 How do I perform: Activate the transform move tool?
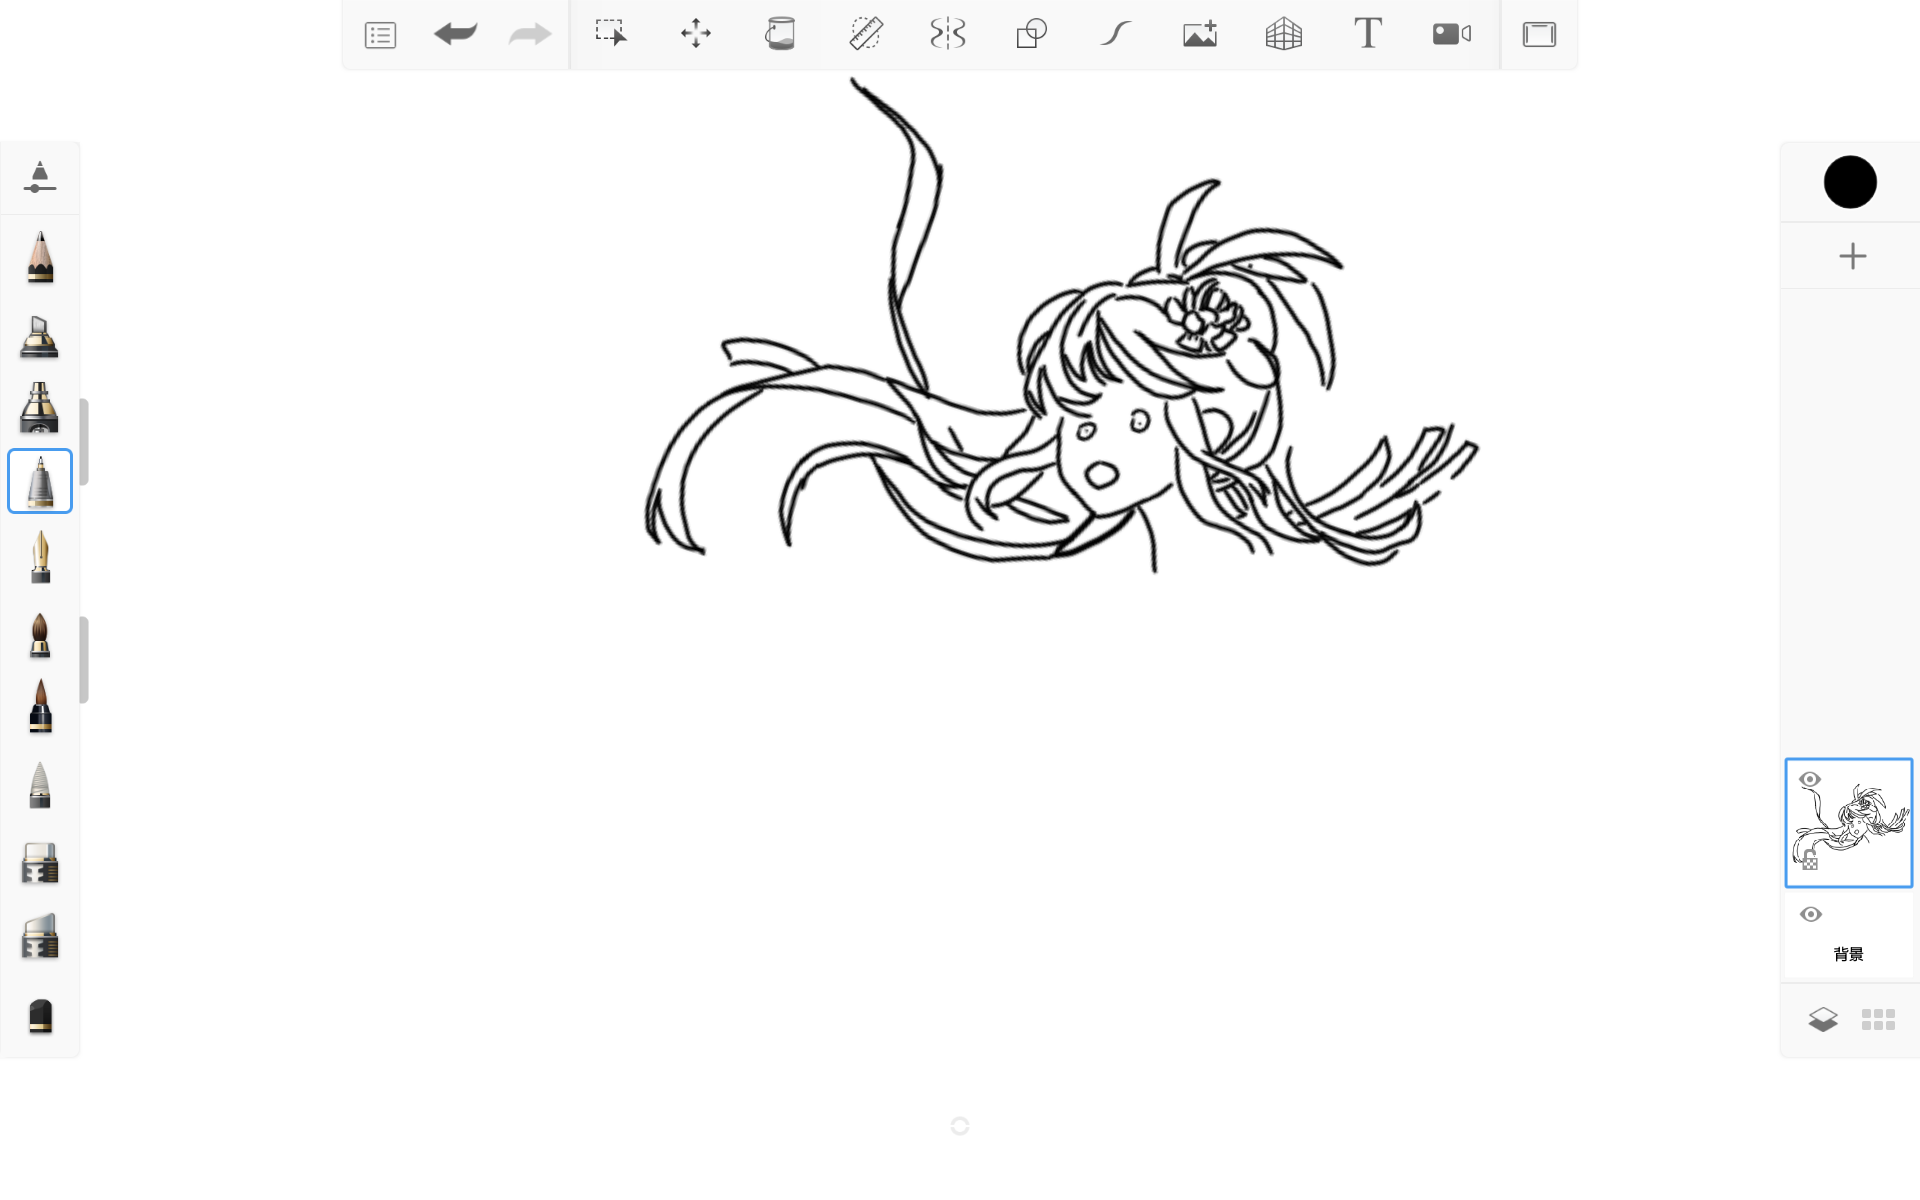[696, 34]
